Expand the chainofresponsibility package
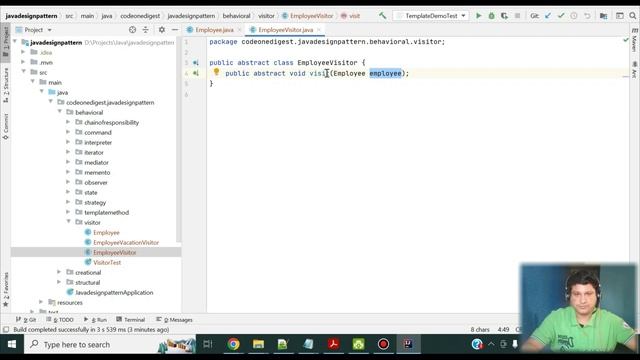Viewport: 640px width, 360px height. [x=68, y=122]
